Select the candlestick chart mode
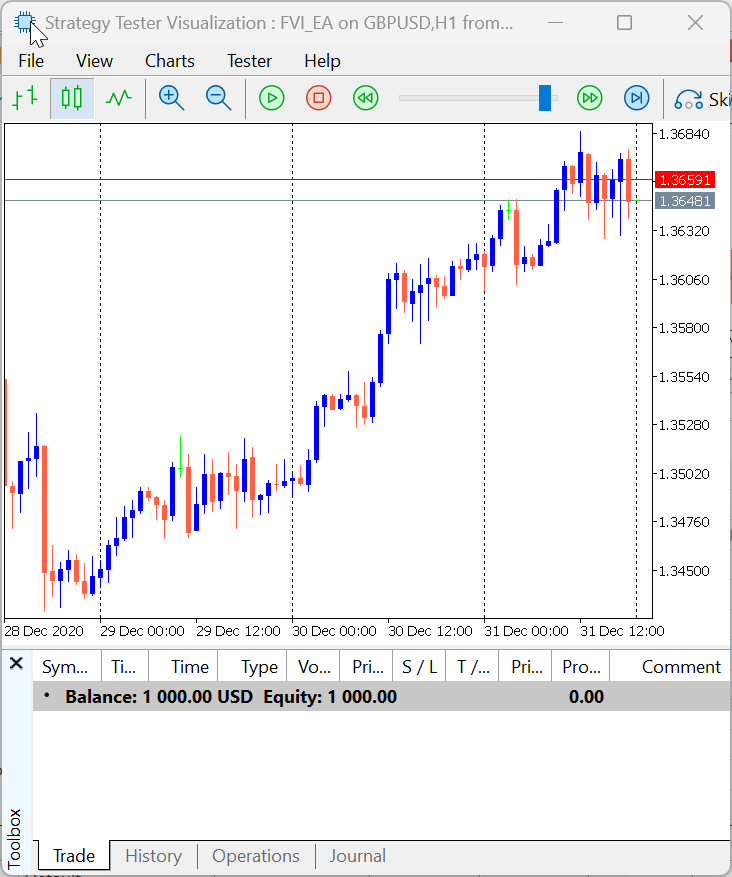 coord(72,98)
